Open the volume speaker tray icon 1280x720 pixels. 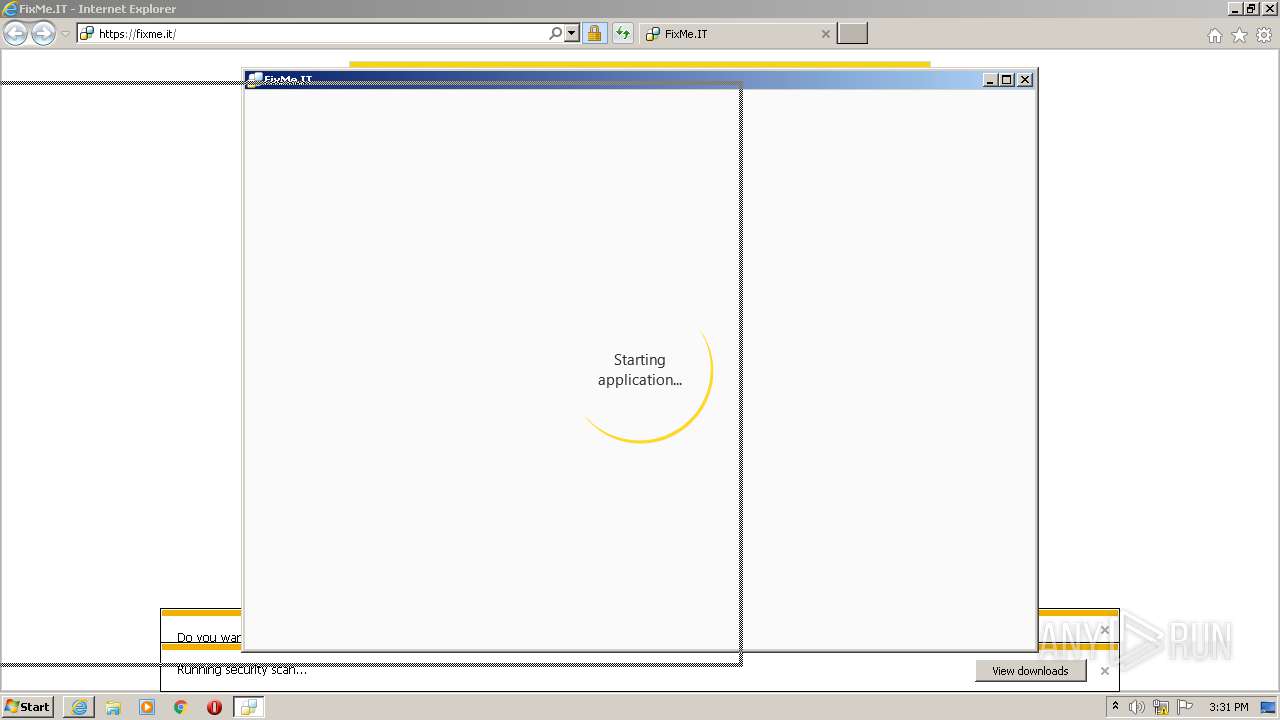point(1137,707)
